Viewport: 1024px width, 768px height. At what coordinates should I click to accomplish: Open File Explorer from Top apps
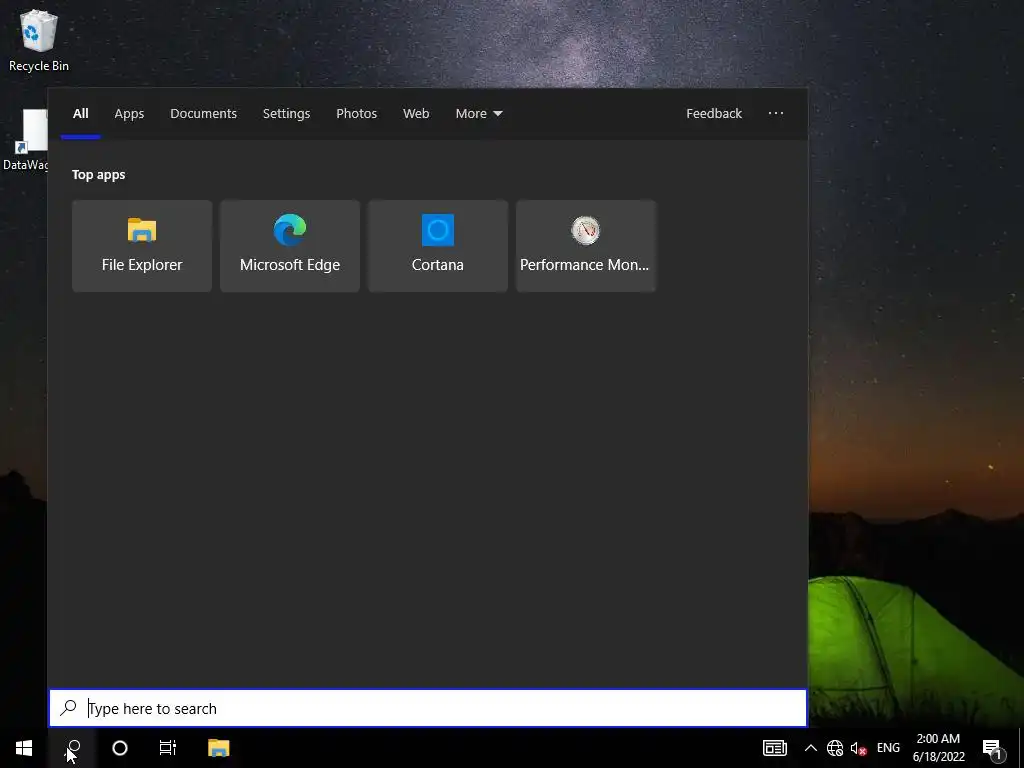142,246
